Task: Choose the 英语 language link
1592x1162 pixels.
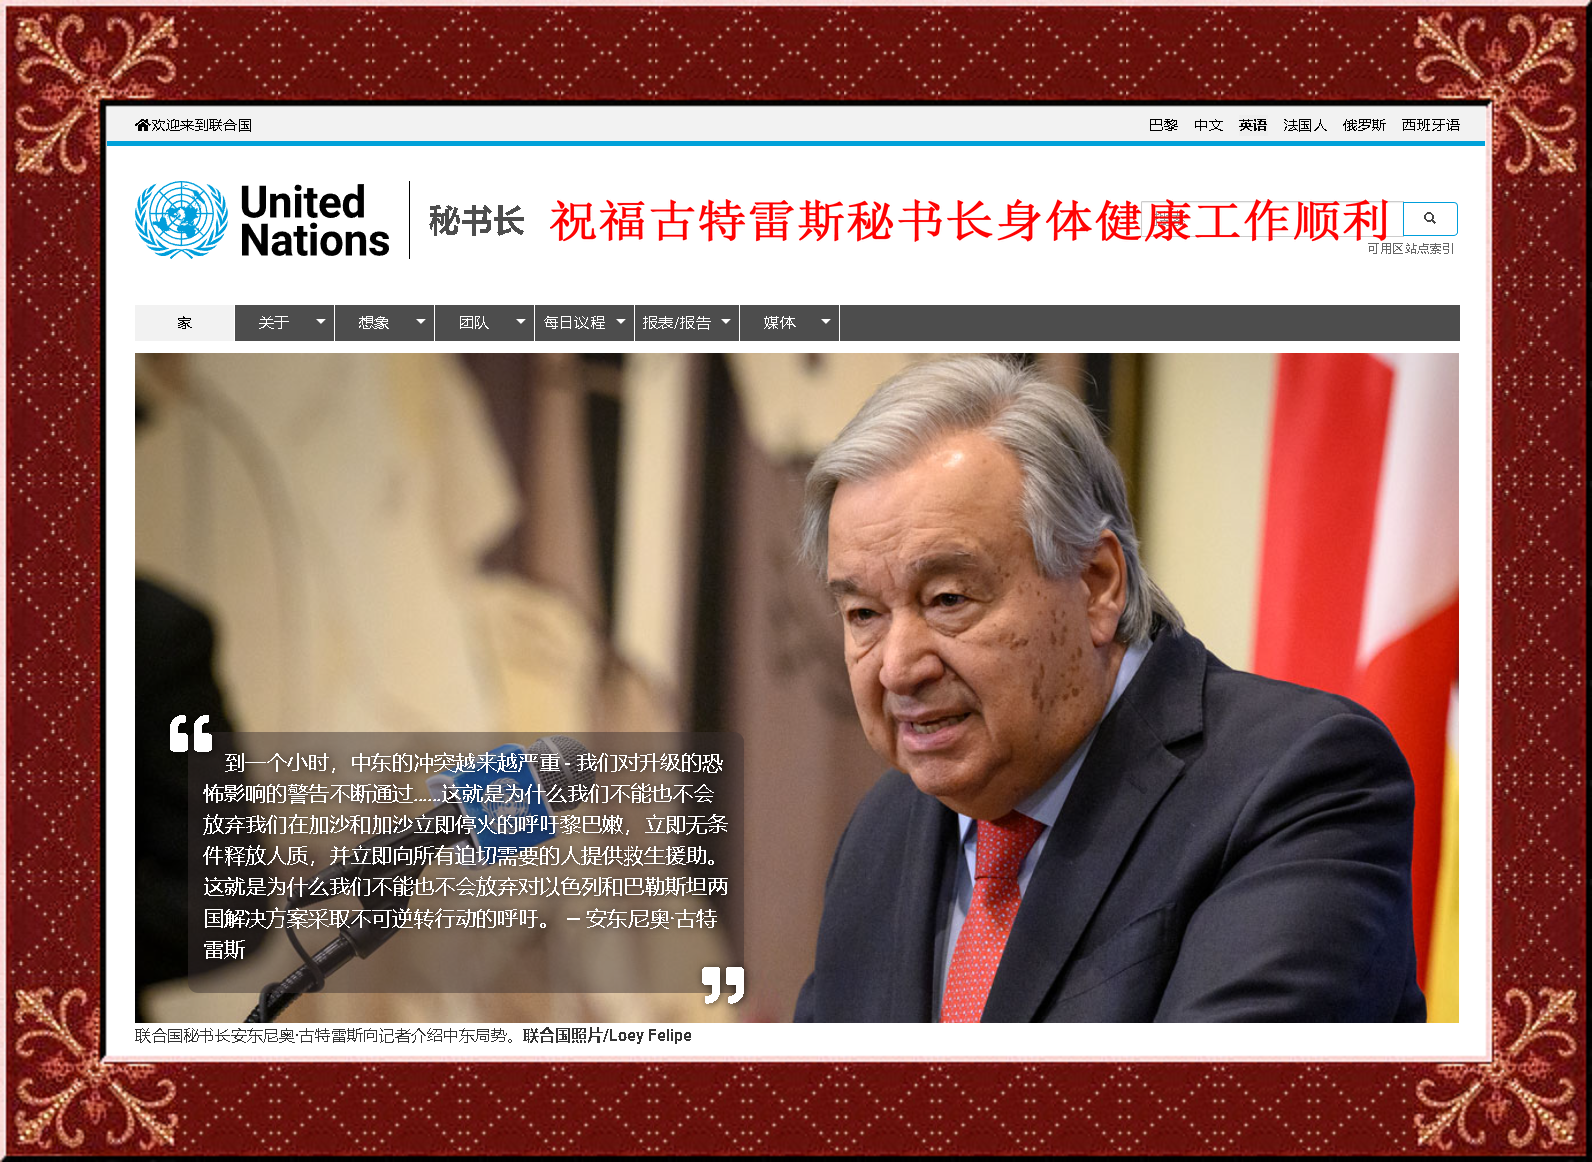Action: point(1252,125)
